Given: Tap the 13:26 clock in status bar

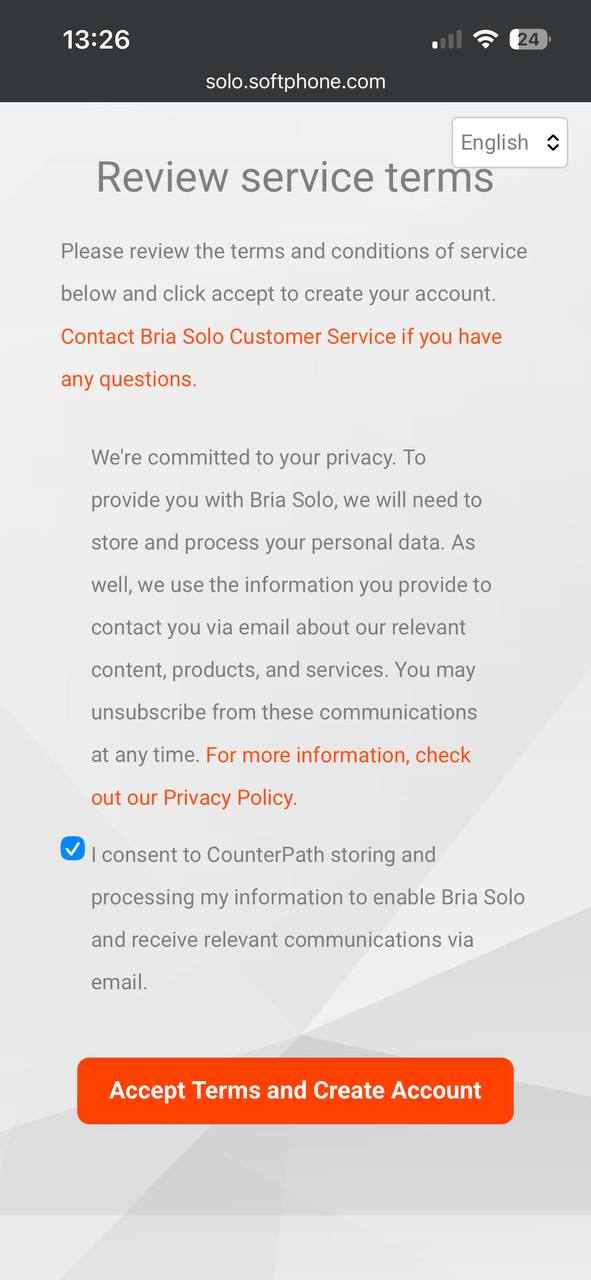Looking at the screenshot, I should tap(96, 40).
